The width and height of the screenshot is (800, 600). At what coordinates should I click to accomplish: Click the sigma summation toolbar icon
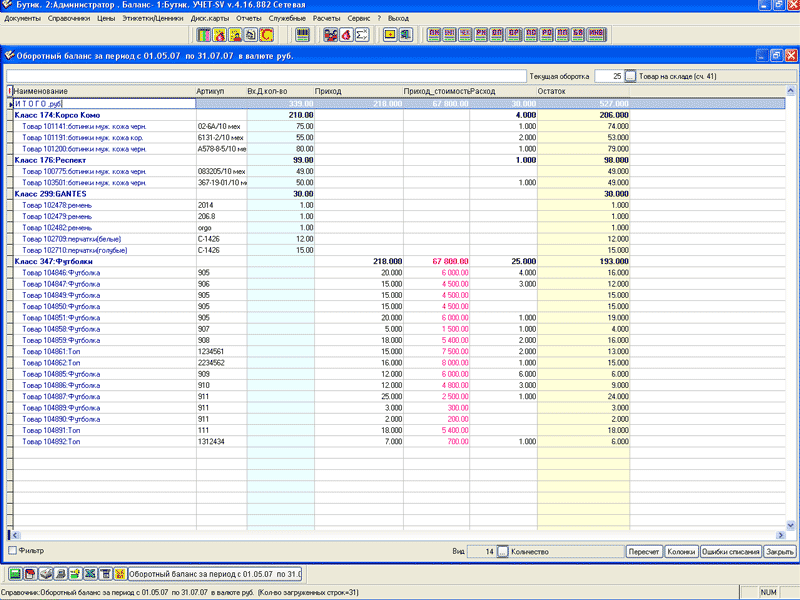point(363,35)
